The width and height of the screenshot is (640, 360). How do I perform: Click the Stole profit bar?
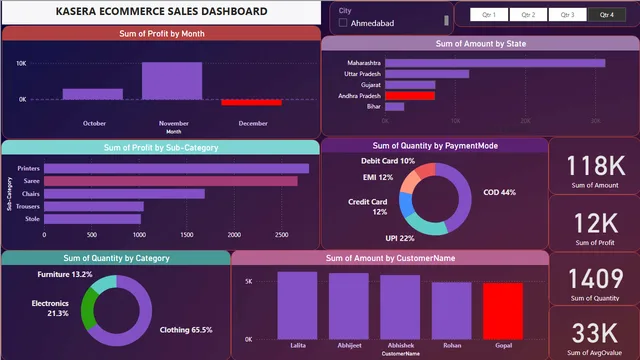coord(92,219)
